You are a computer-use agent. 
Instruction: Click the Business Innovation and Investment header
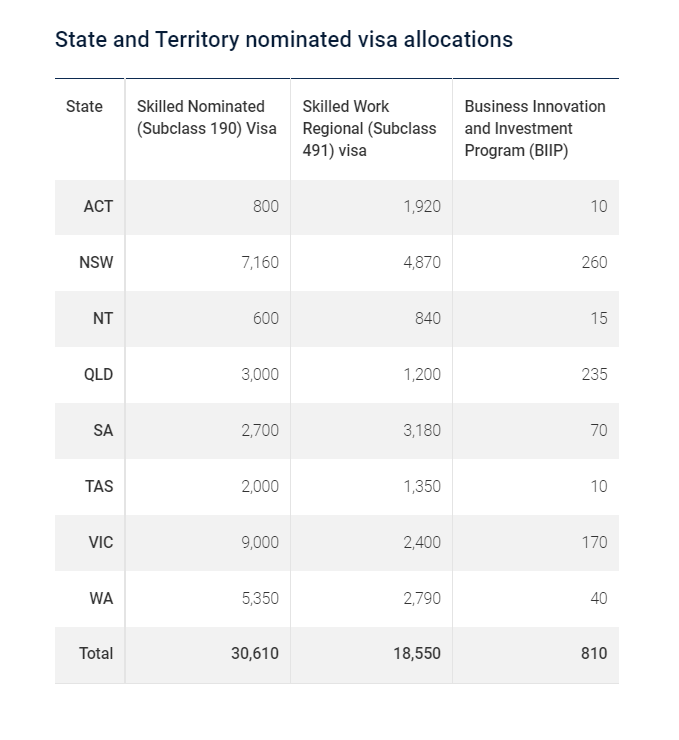coord(535,128)
